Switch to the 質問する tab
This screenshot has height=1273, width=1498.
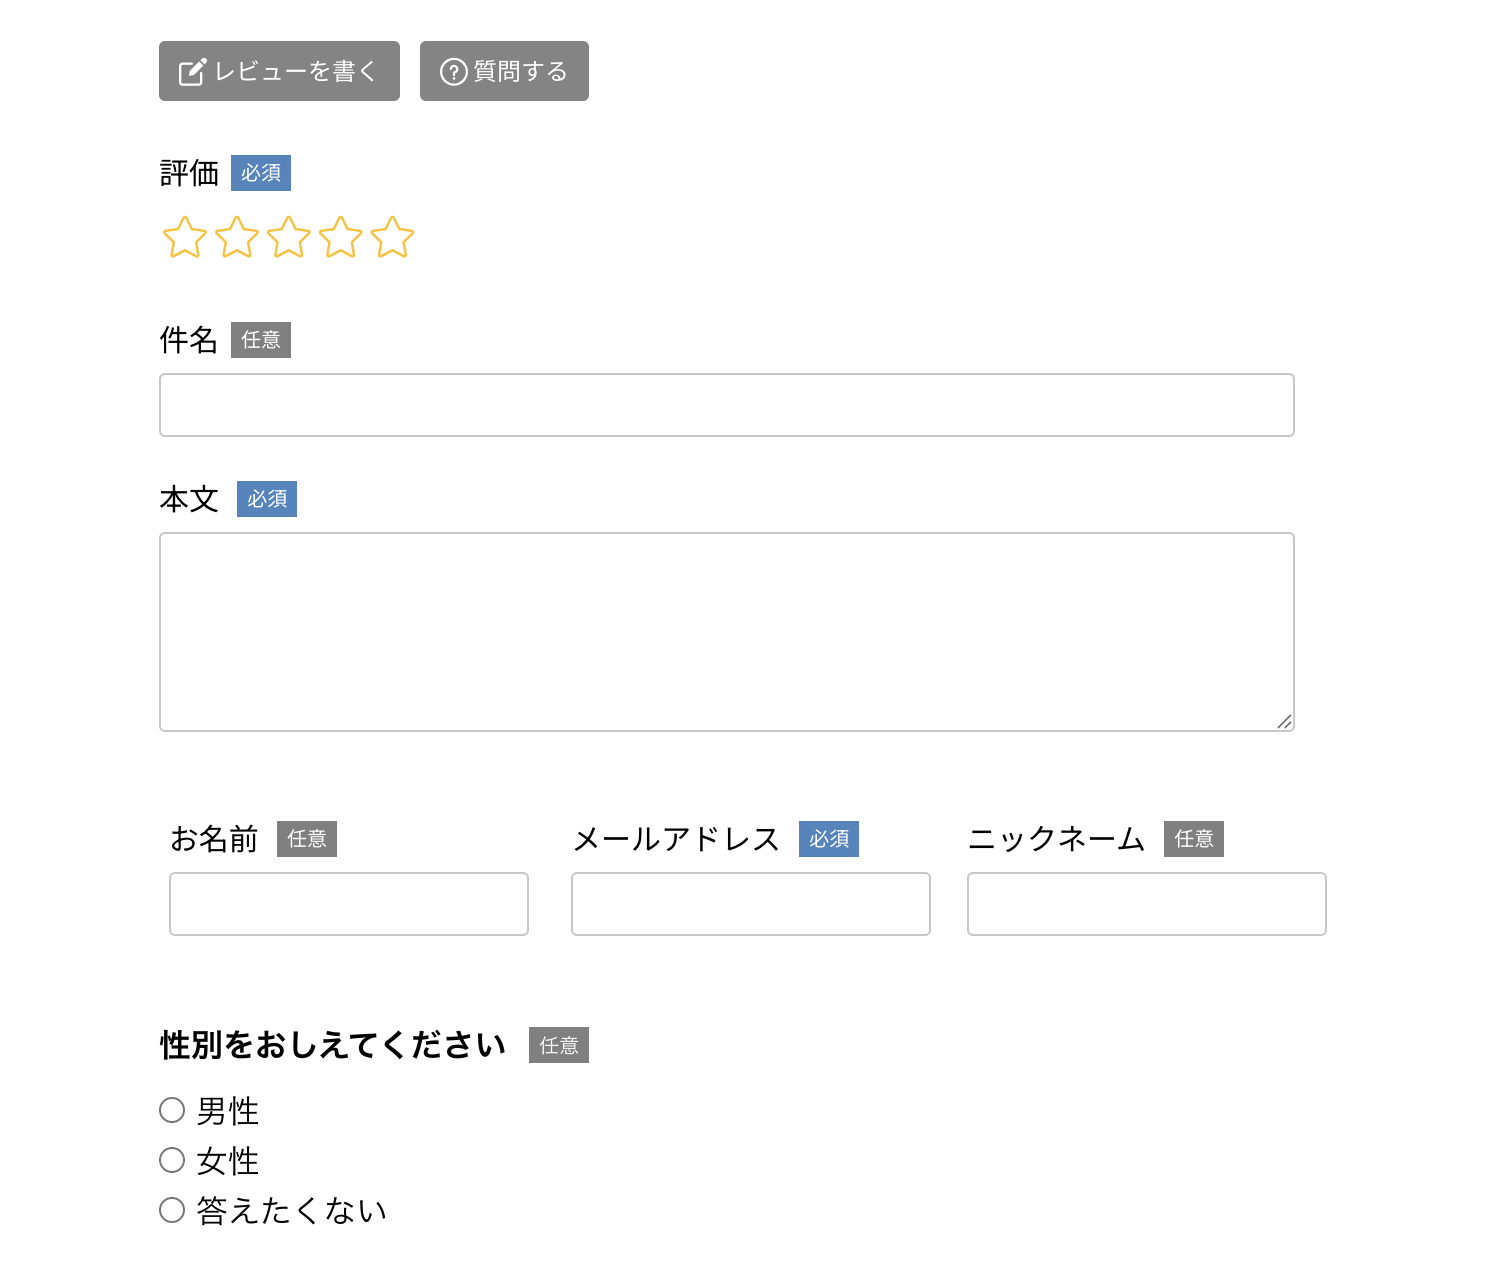coord(504,71)
